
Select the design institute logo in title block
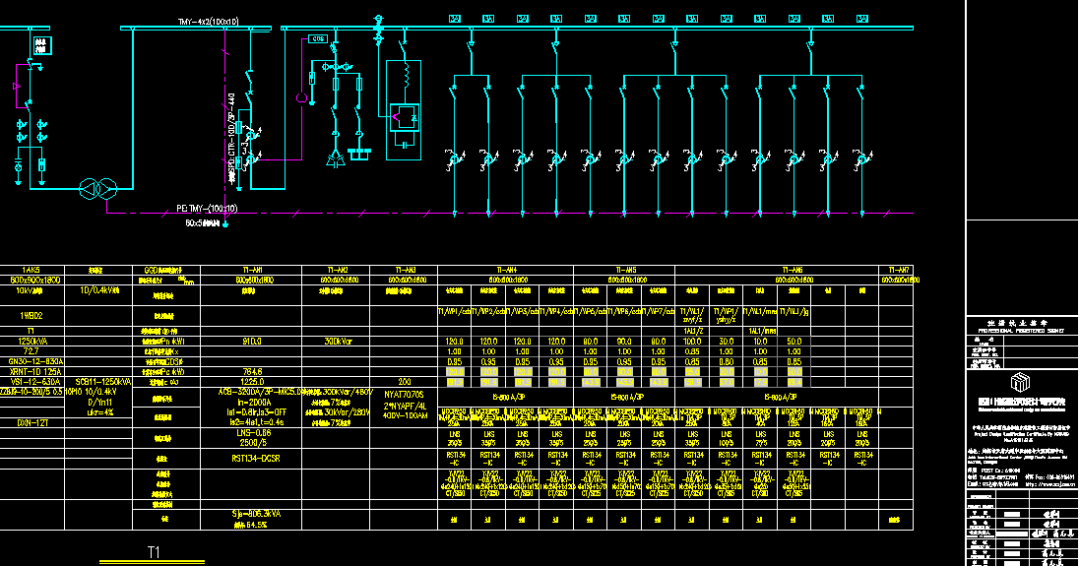pos(1020,383)
